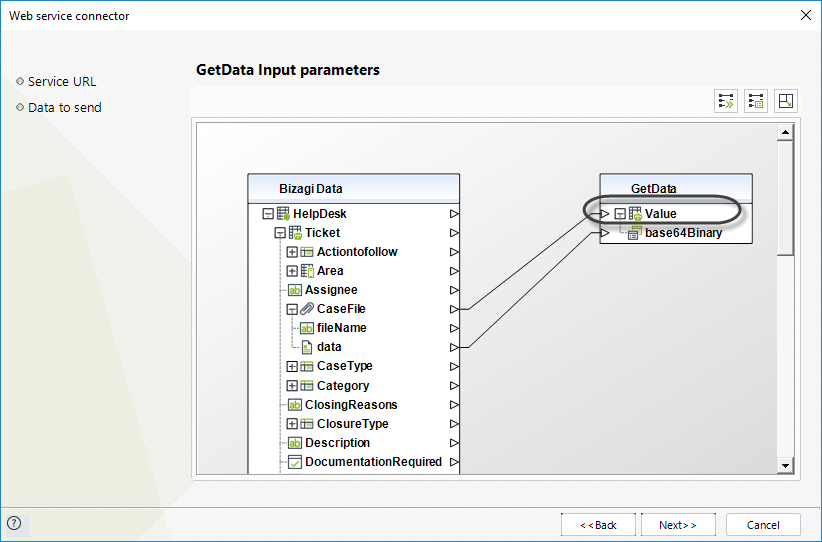
Task: Collapse the HelpDesk tree node
Action: click(268, 214)
